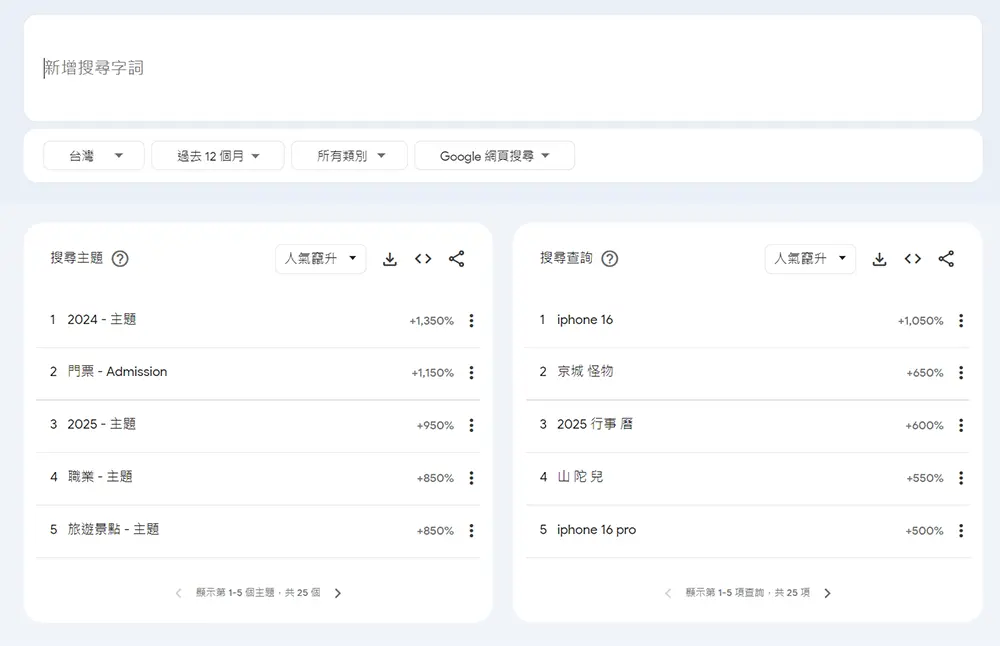Viewport: 1000px width, 646px height.
Task: Share the 搜尋主題 panel
Action: pyautogui.click(x=457, y=259)
